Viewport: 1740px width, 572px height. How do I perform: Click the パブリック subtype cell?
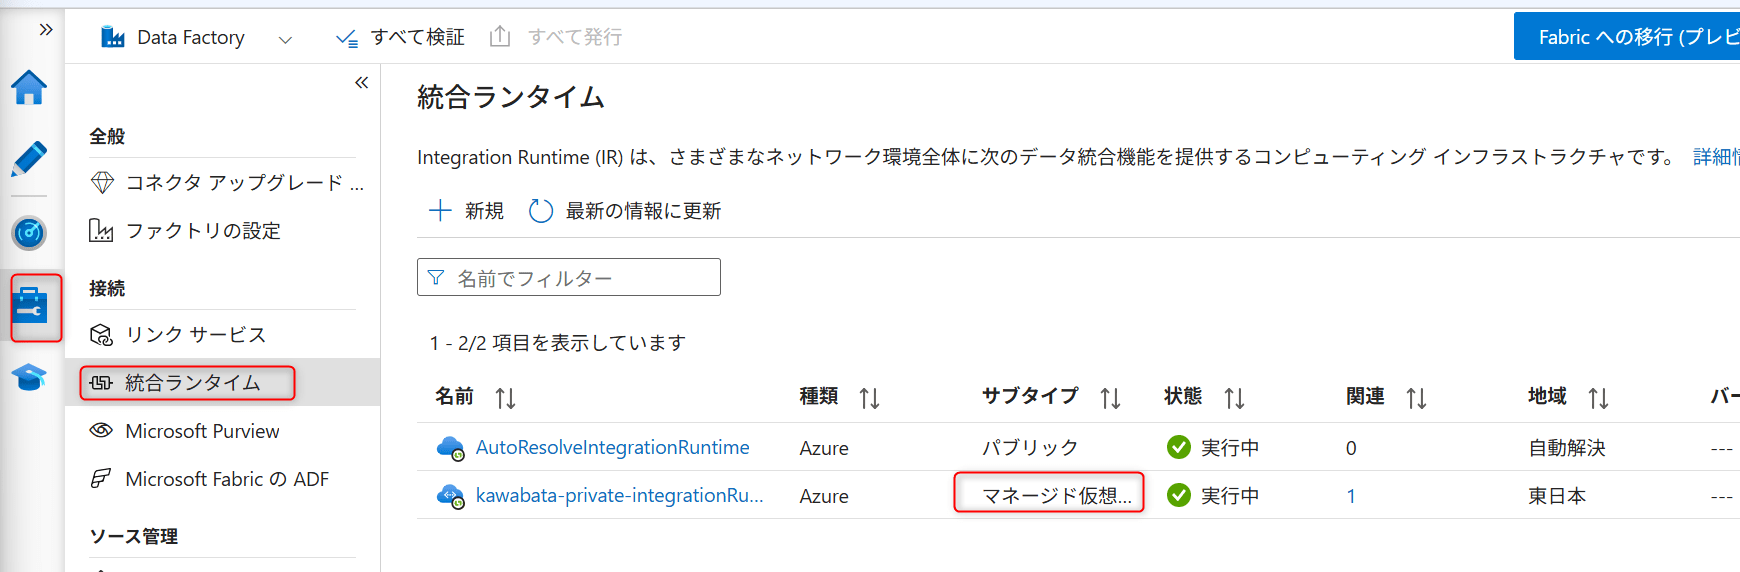(x=1030, y=448)
